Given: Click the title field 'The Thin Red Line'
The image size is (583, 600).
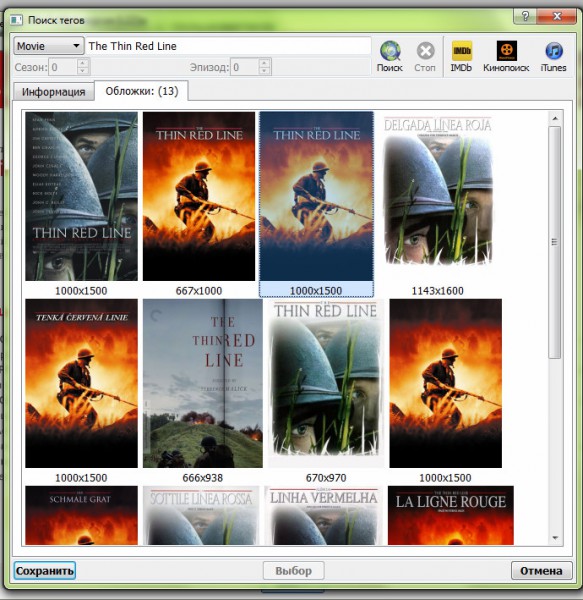Looking at the screenshot, I should coord(228,46).
